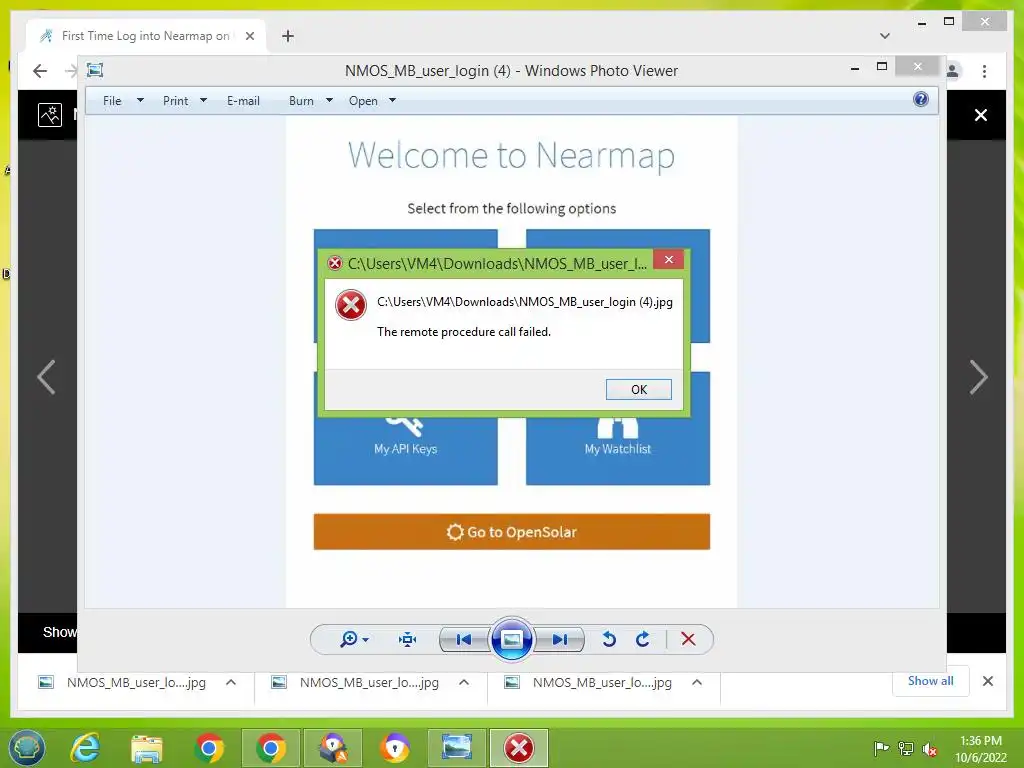The height and width of the screenshot is (768, 1024).
Task: Open Photo Viewer help icon
Action: tap(921, 99)
